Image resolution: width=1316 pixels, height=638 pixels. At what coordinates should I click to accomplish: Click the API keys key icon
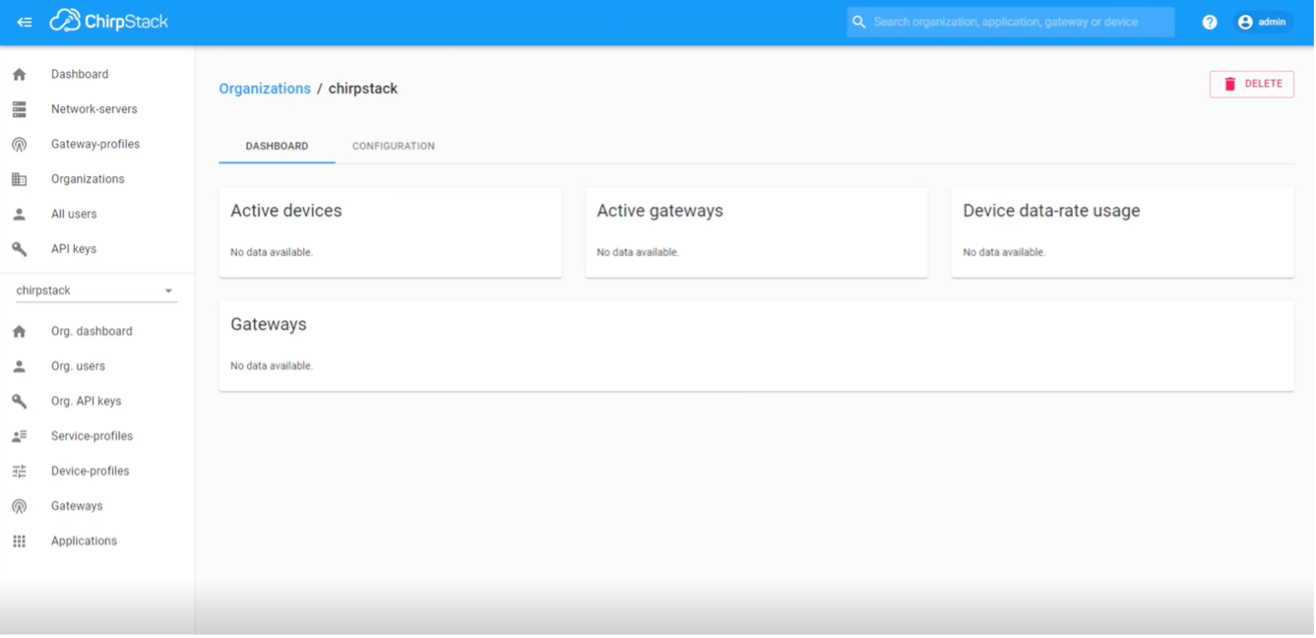[19, 249]
